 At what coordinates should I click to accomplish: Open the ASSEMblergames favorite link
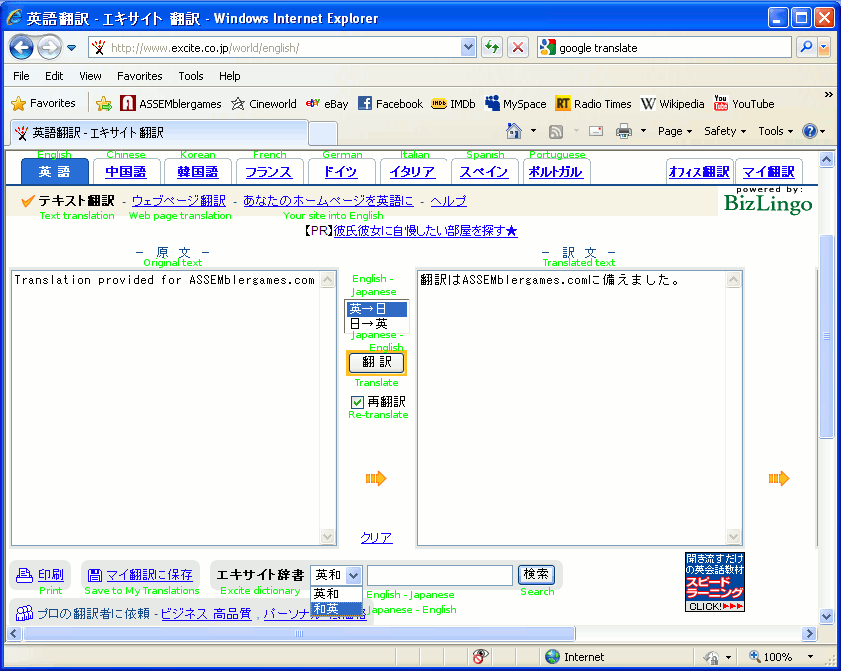(171, 104)
